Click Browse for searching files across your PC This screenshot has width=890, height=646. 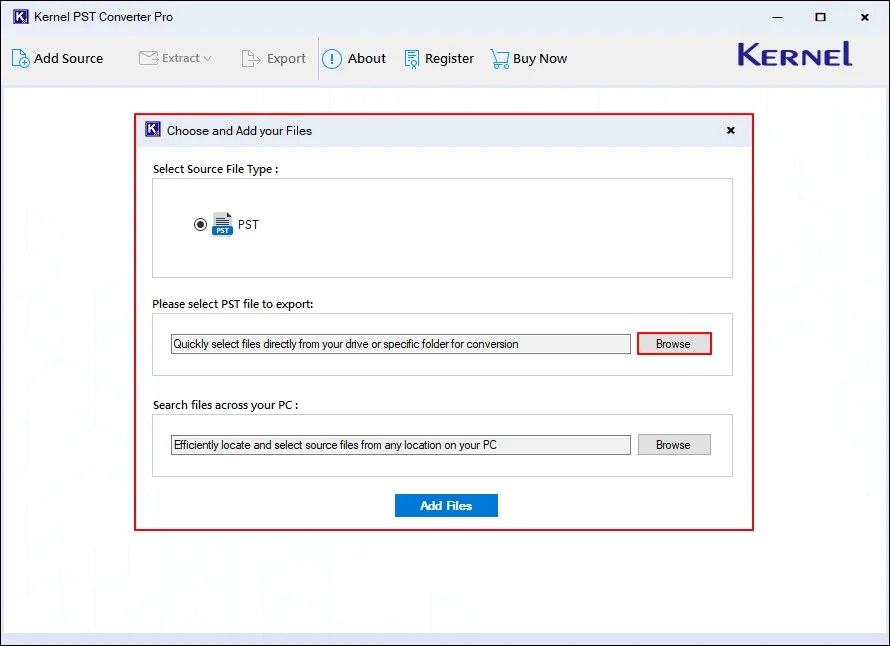click(673, 444)
